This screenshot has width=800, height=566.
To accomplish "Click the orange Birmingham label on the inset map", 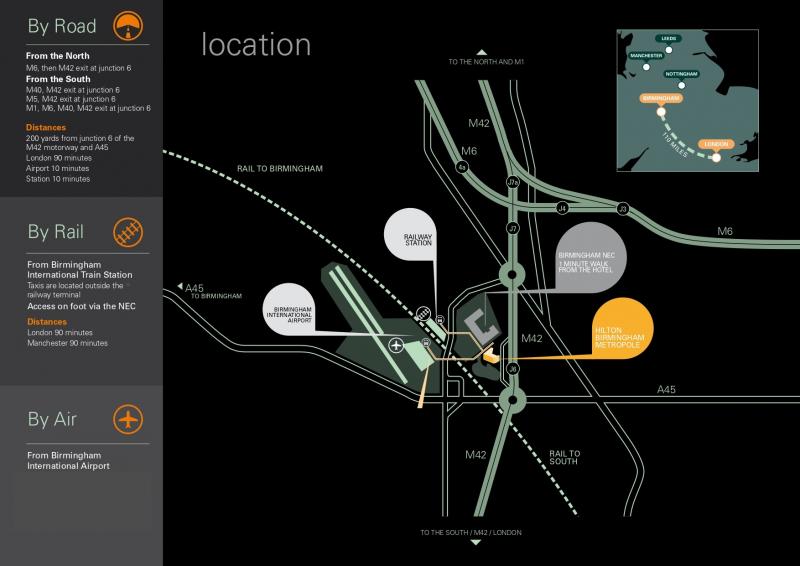I will [x=661, y=98].
